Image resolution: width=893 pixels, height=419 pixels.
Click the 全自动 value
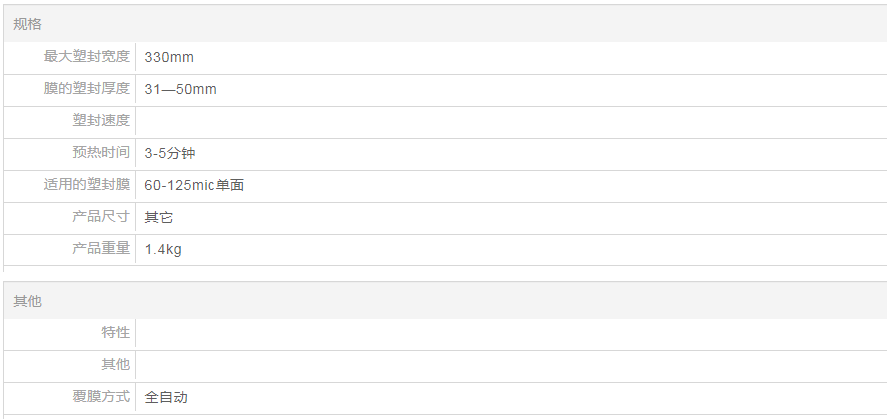[x=166, y=397]
